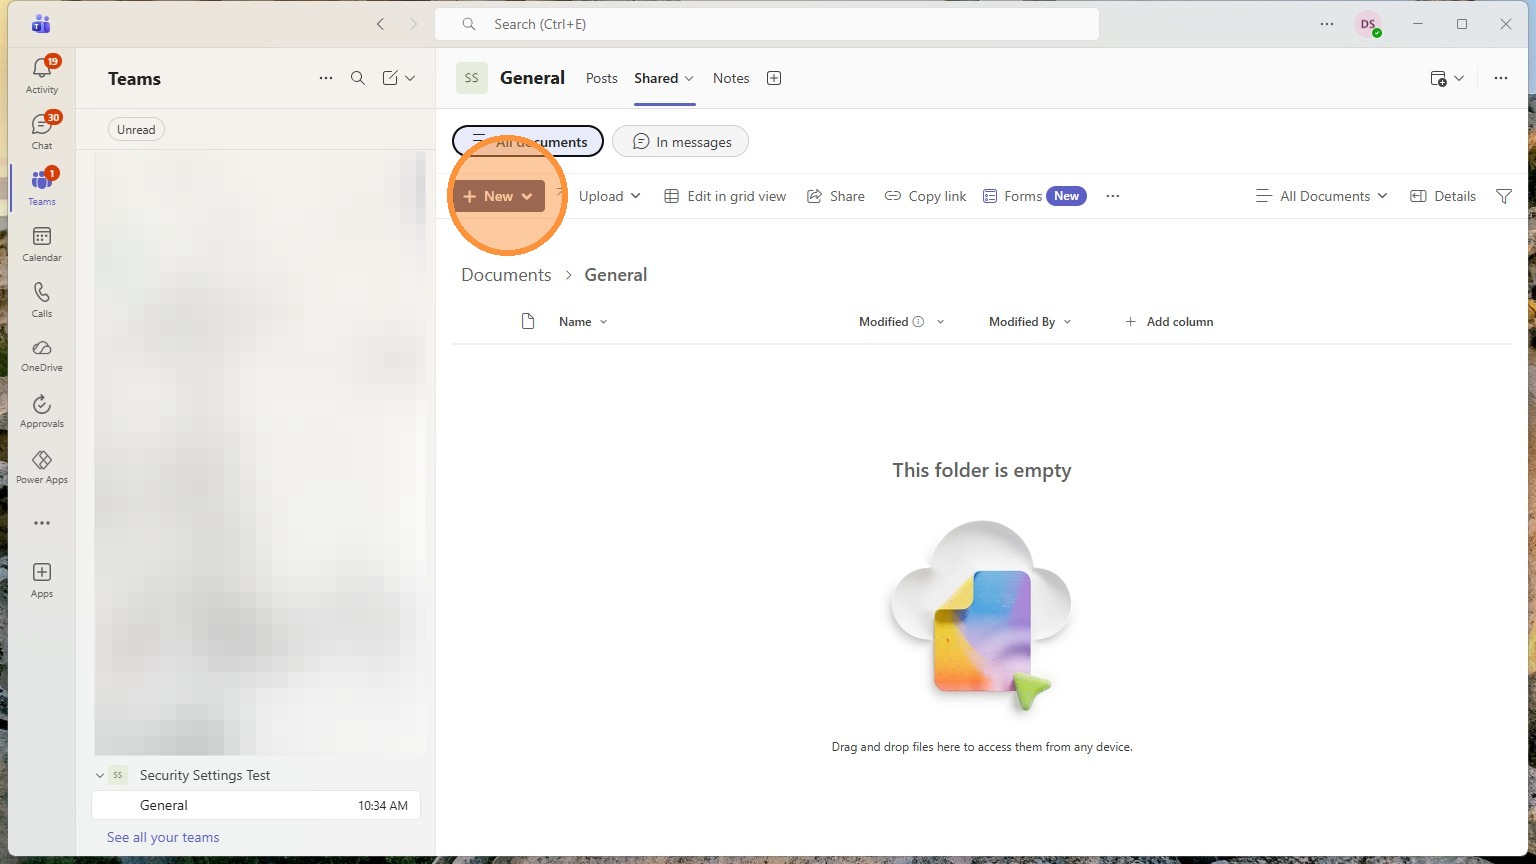Click the Share button

pos(836,196)
